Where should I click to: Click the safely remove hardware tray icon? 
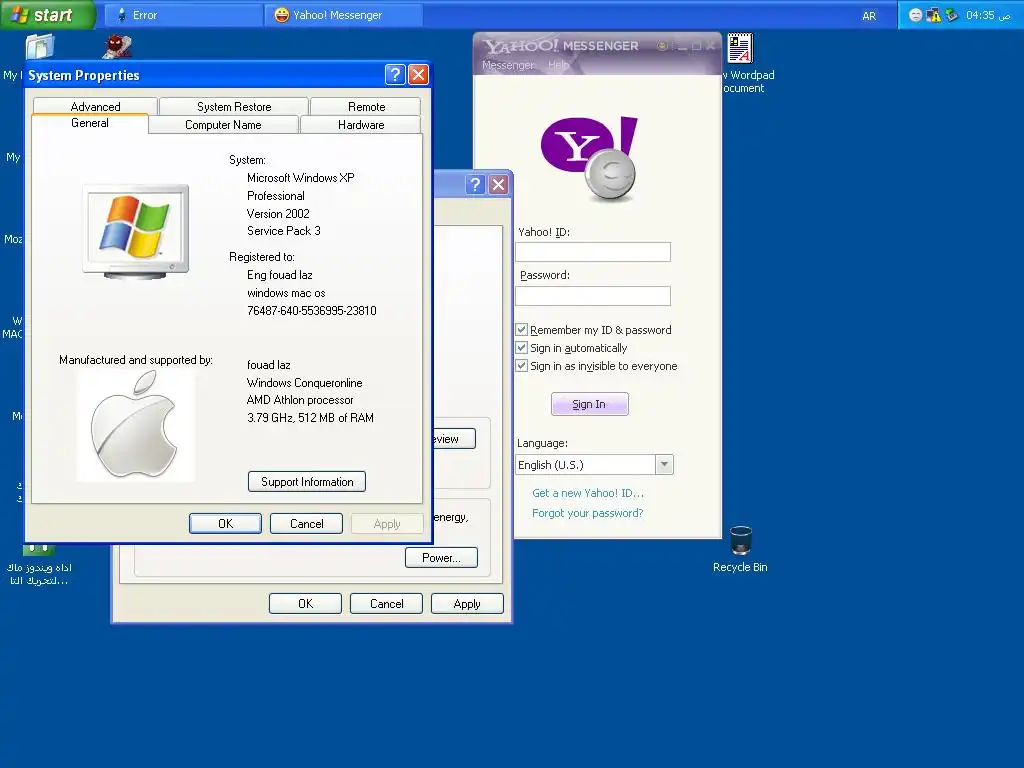(952, 15)
